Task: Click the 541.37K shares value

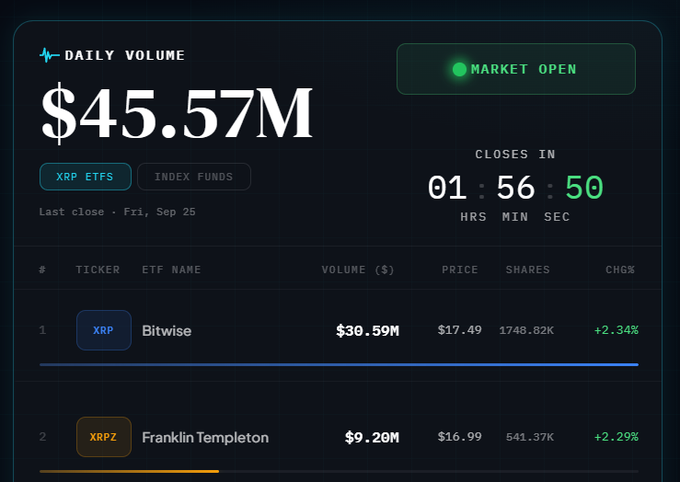Action: pos(530,437)
